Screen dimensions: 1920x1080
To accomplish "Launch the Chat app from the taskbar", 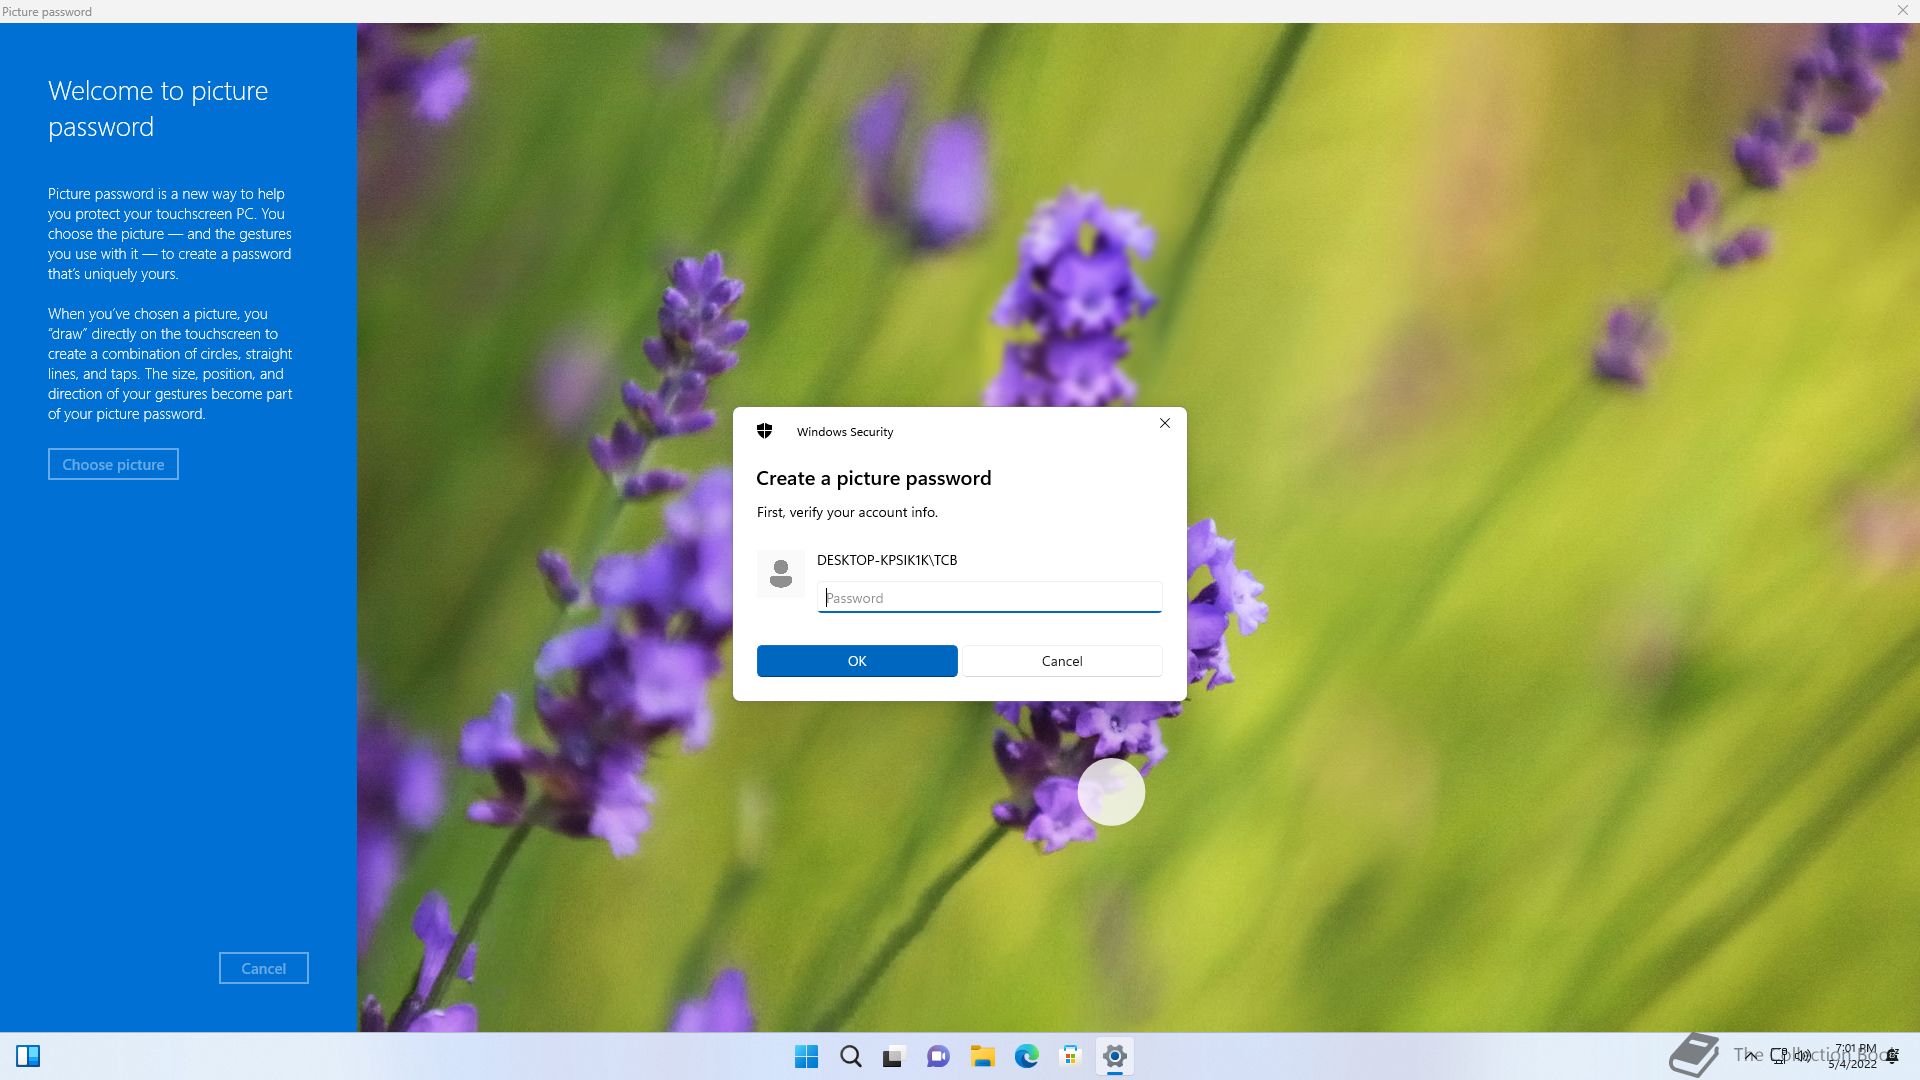I will point(938,1056).
